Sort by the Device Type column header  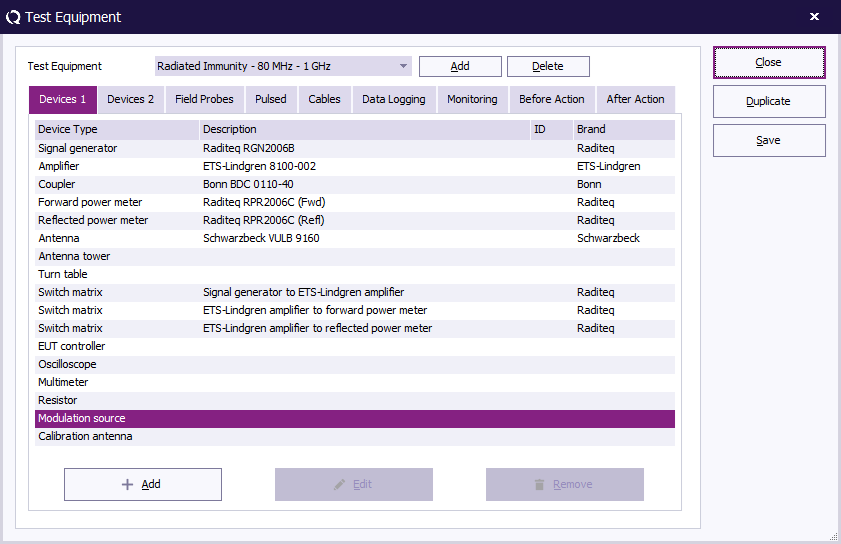pyautogui.click(x=116, y=129)
